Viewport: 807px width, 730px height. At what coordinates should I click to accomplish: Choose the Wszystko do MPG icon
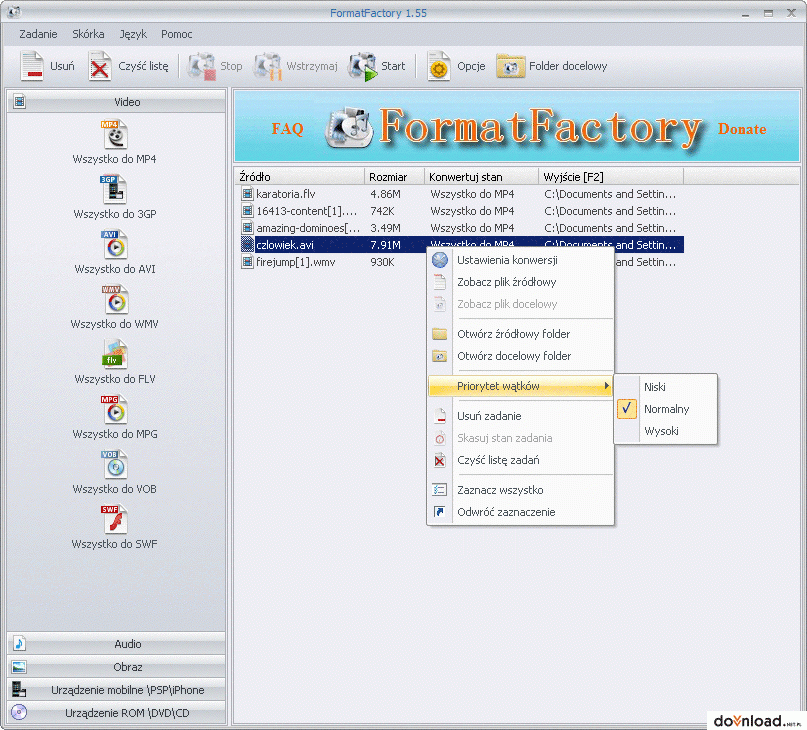coord(114,410)
